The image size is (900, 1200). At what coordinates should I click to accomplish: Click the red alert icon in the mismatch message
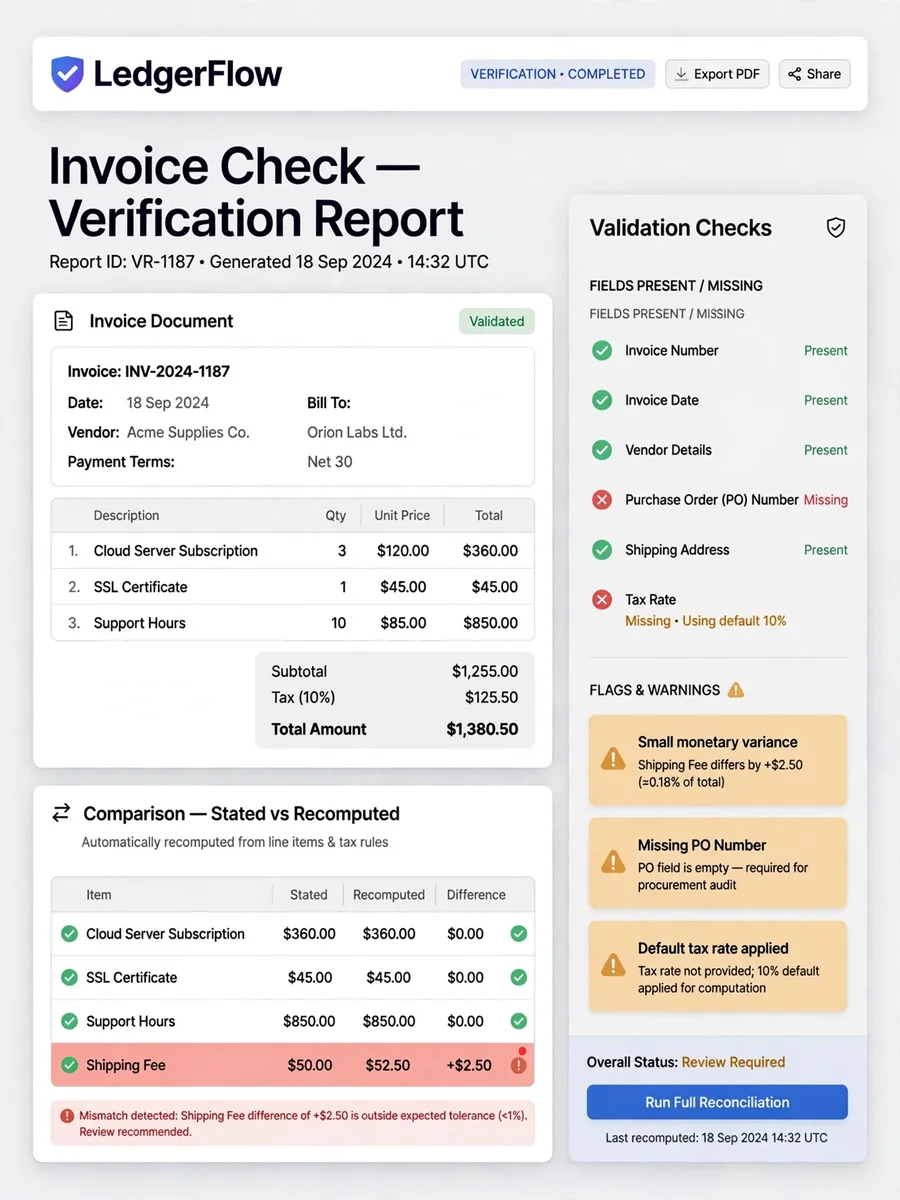point(67,1115)
